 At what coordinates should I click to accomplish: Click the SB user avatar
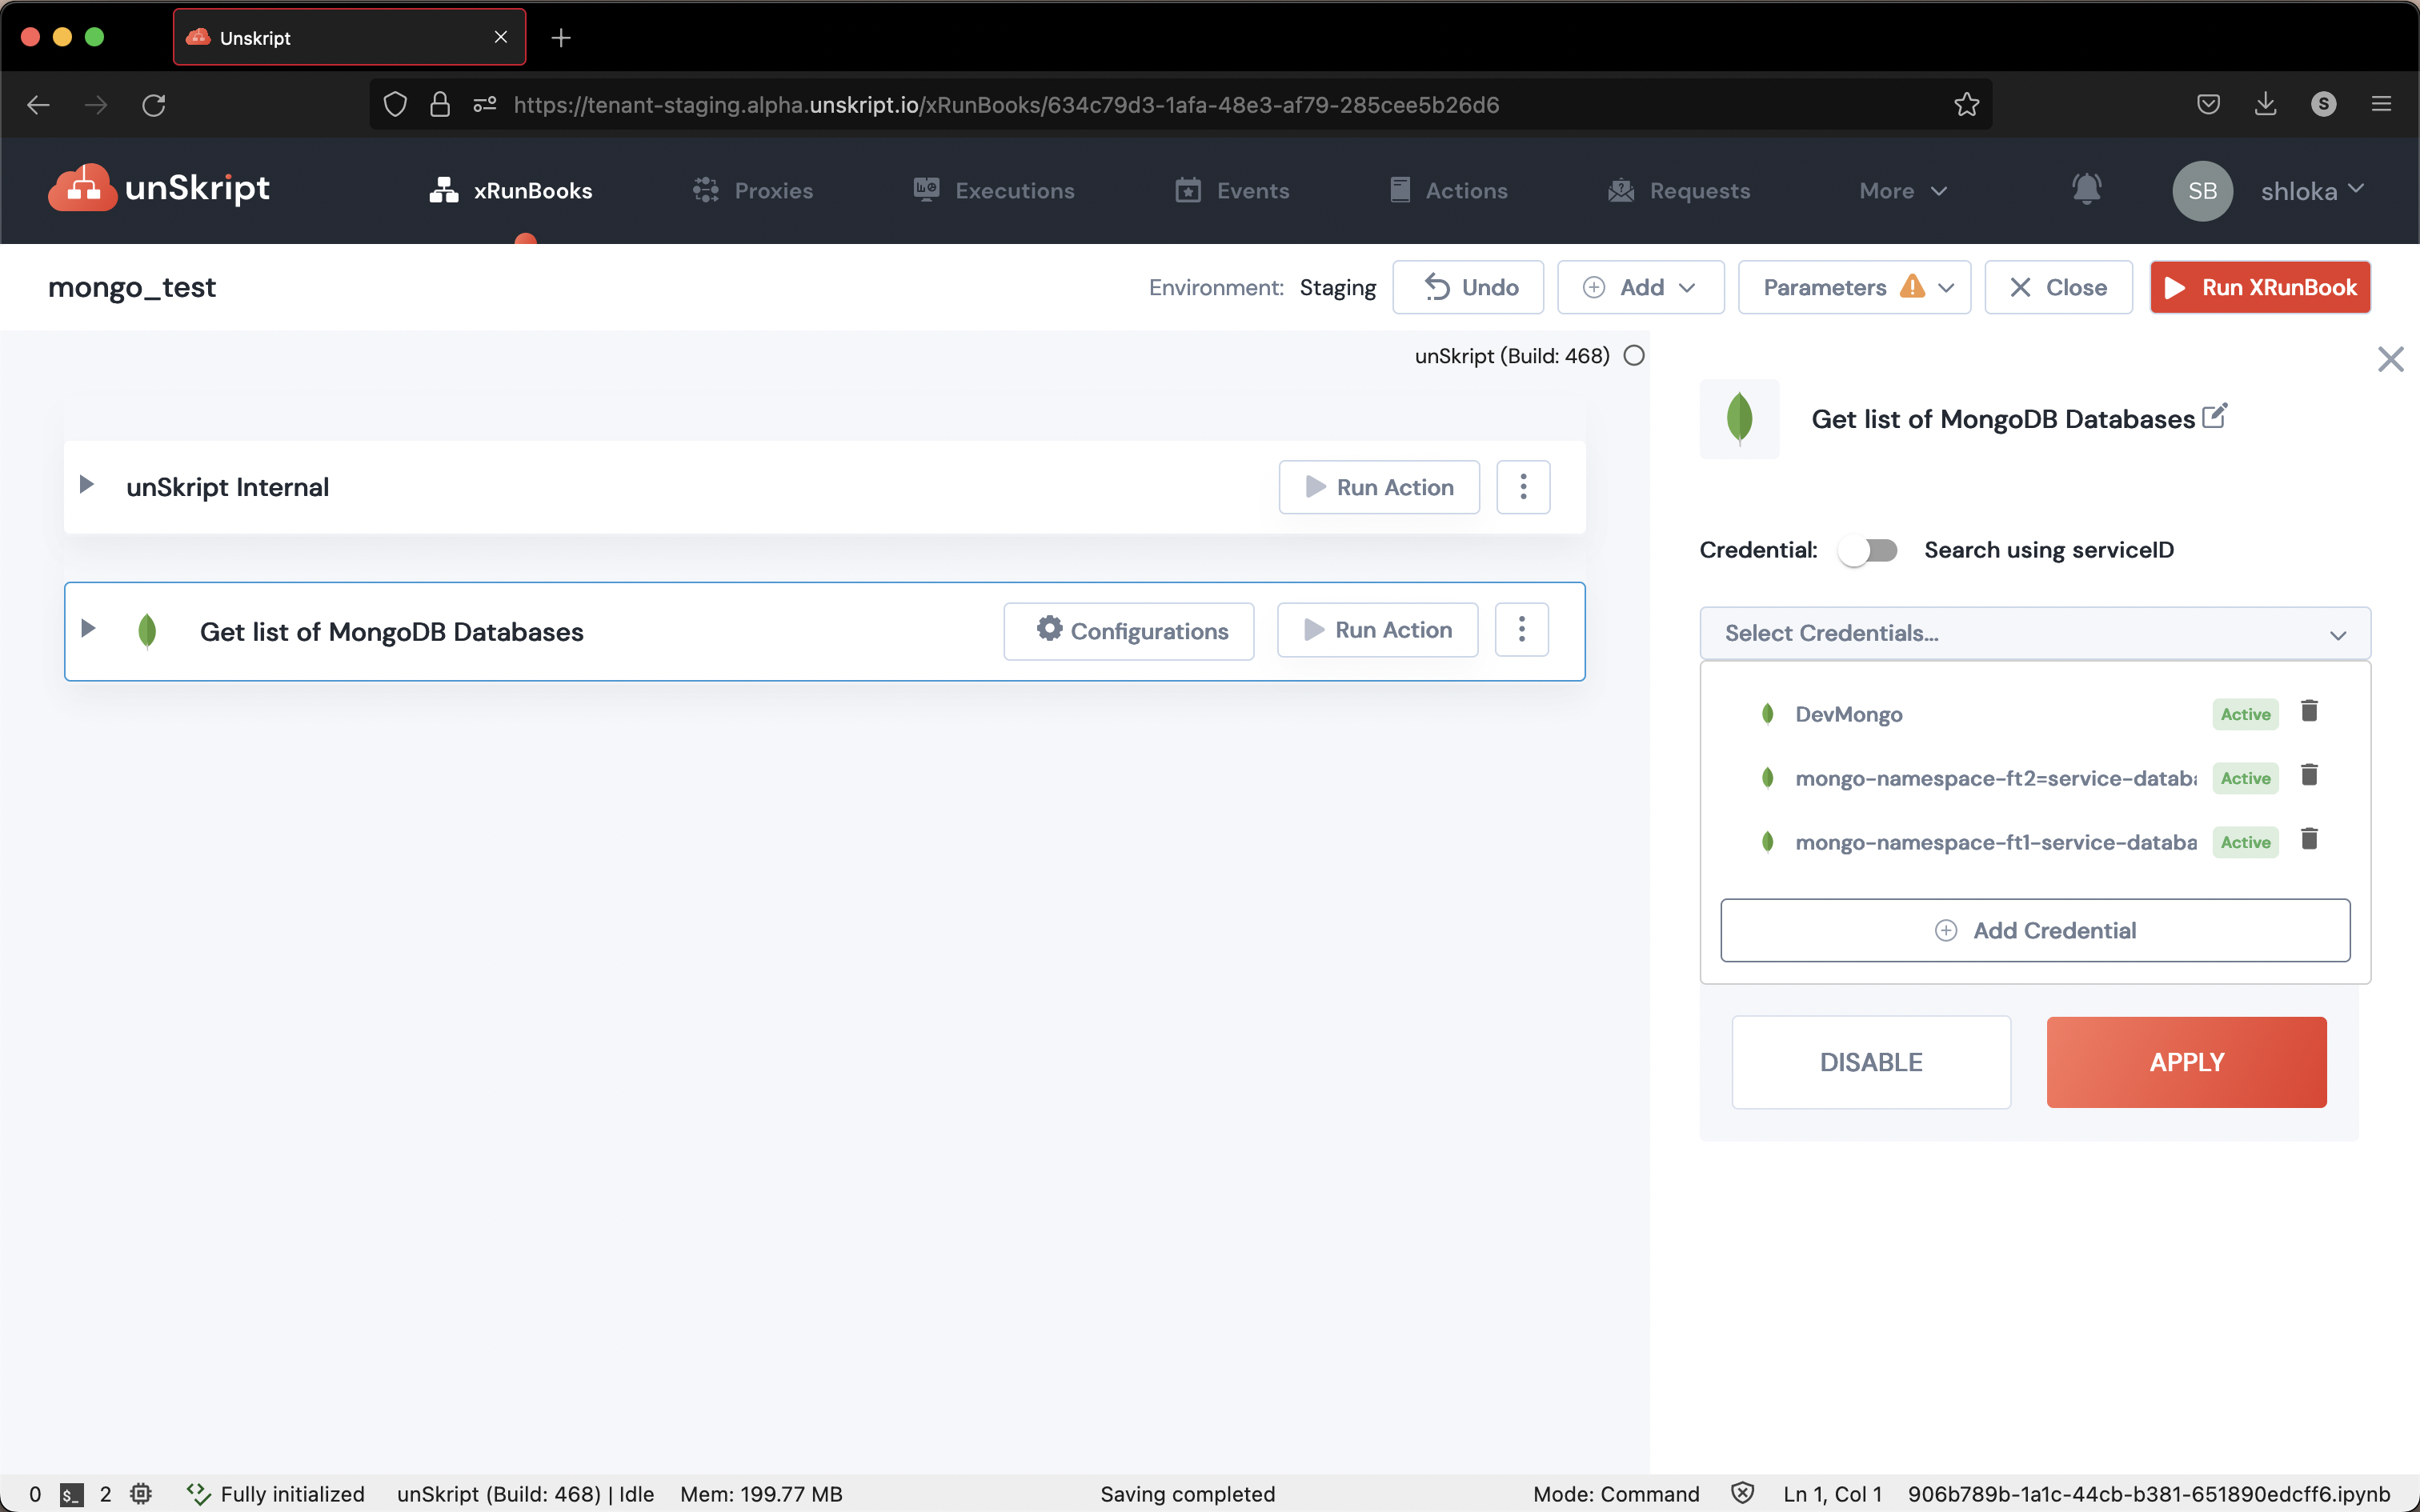tap(2202, 190)
